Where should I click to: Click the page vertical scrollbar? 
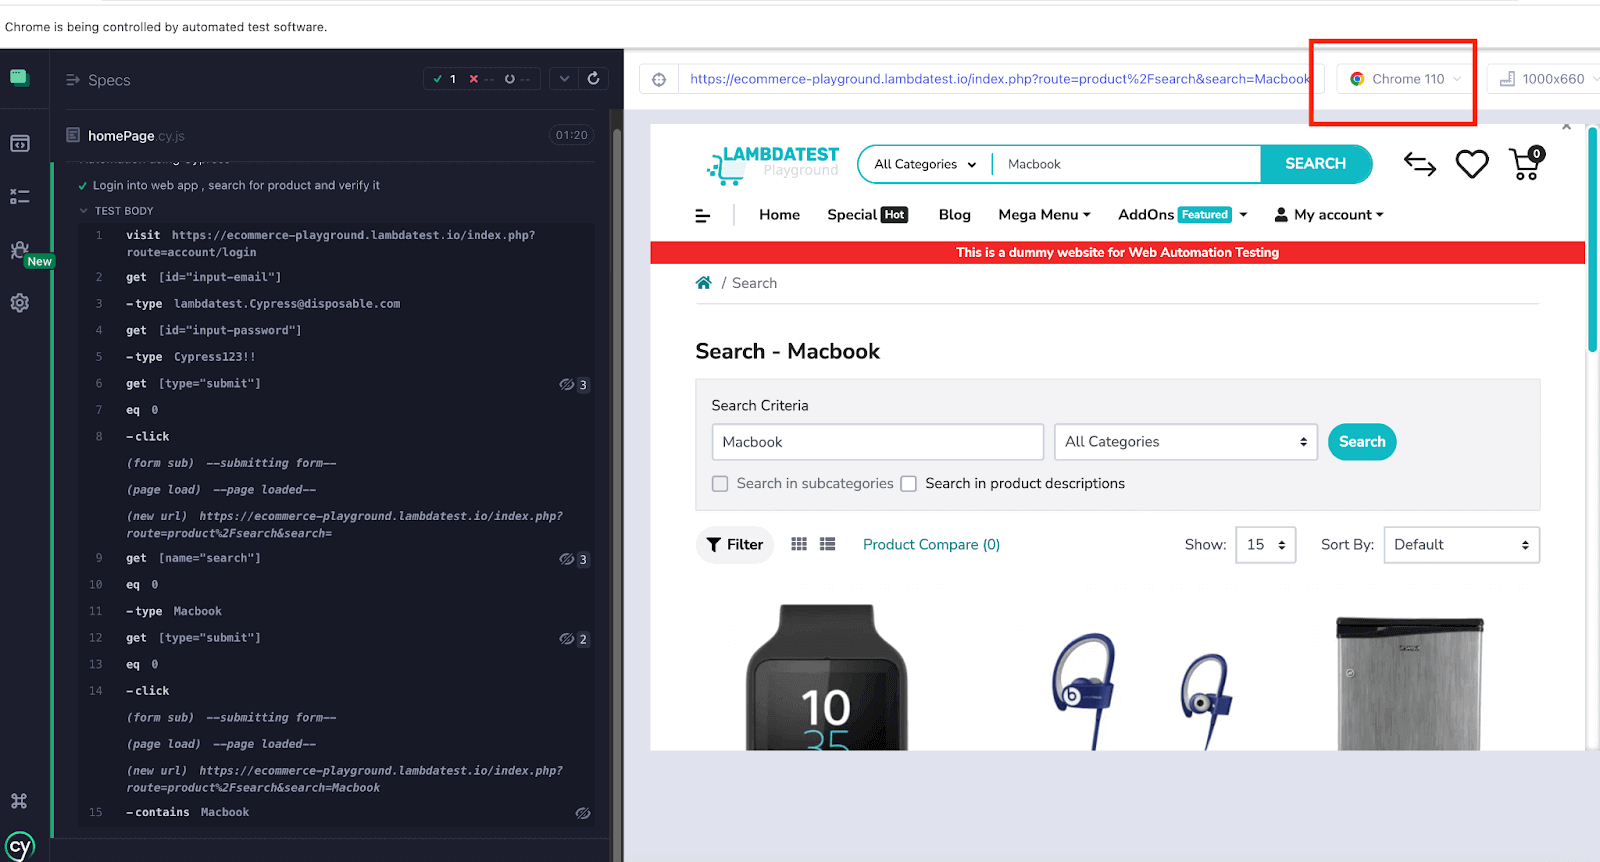click(x=1592, y=240)
